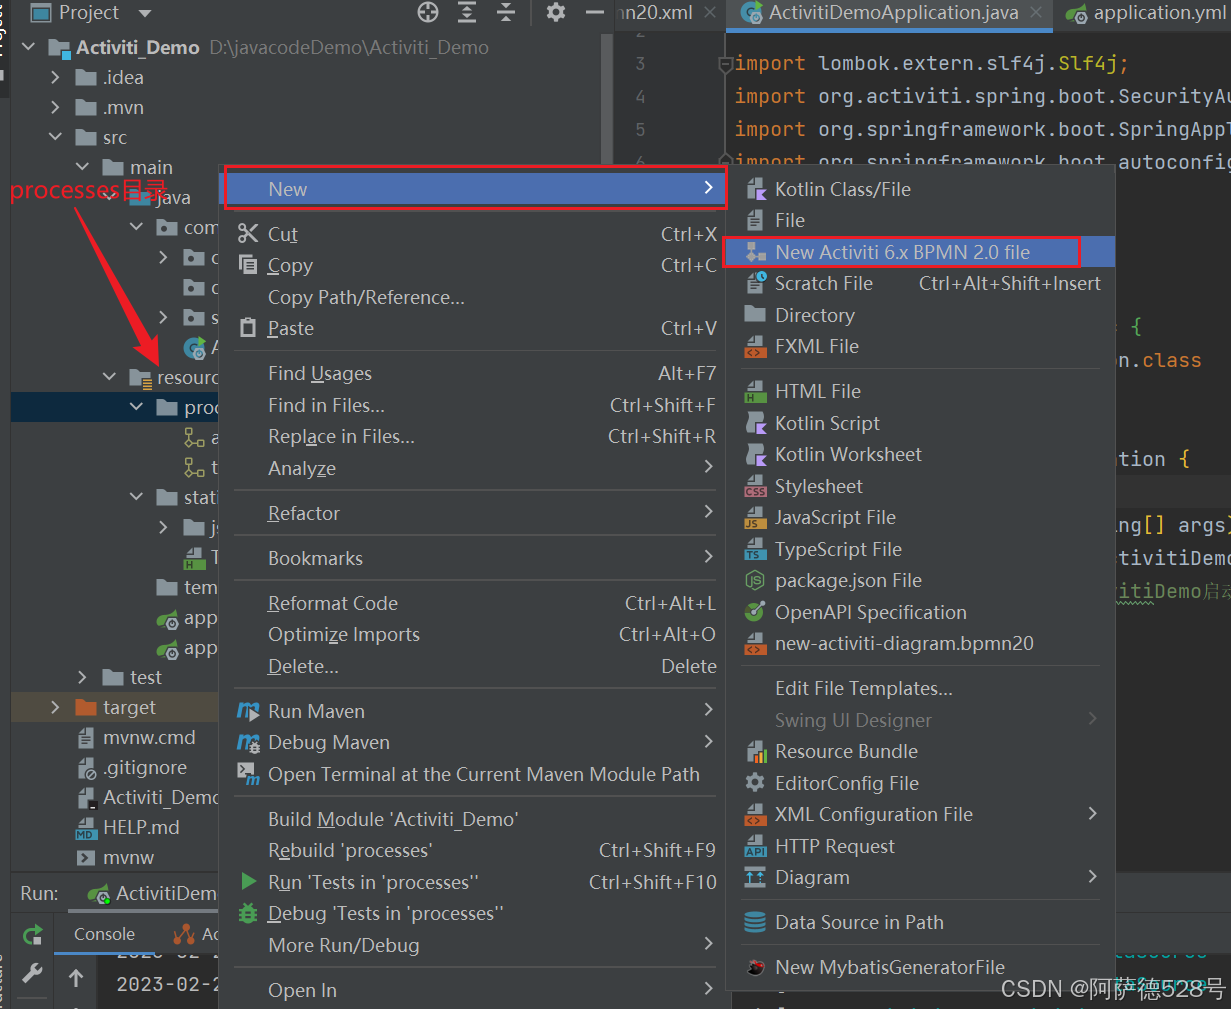Open the Console tab in the Run panel

pos(103,934)
